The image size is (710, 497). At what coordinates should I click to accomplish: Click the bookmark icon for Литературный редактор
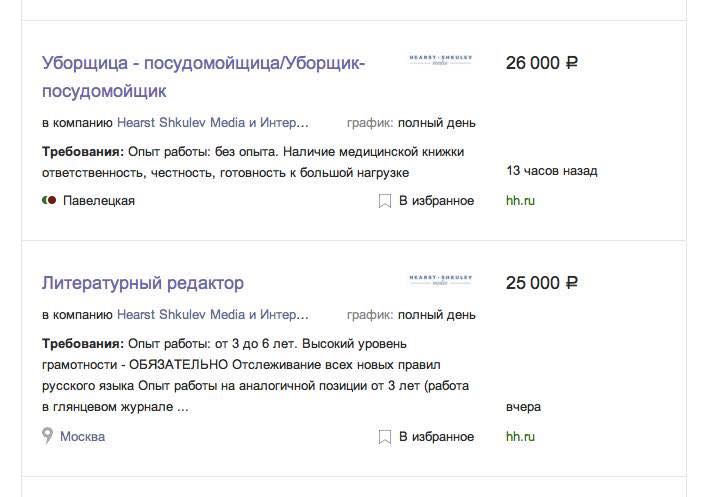click(x=385, y=437)
